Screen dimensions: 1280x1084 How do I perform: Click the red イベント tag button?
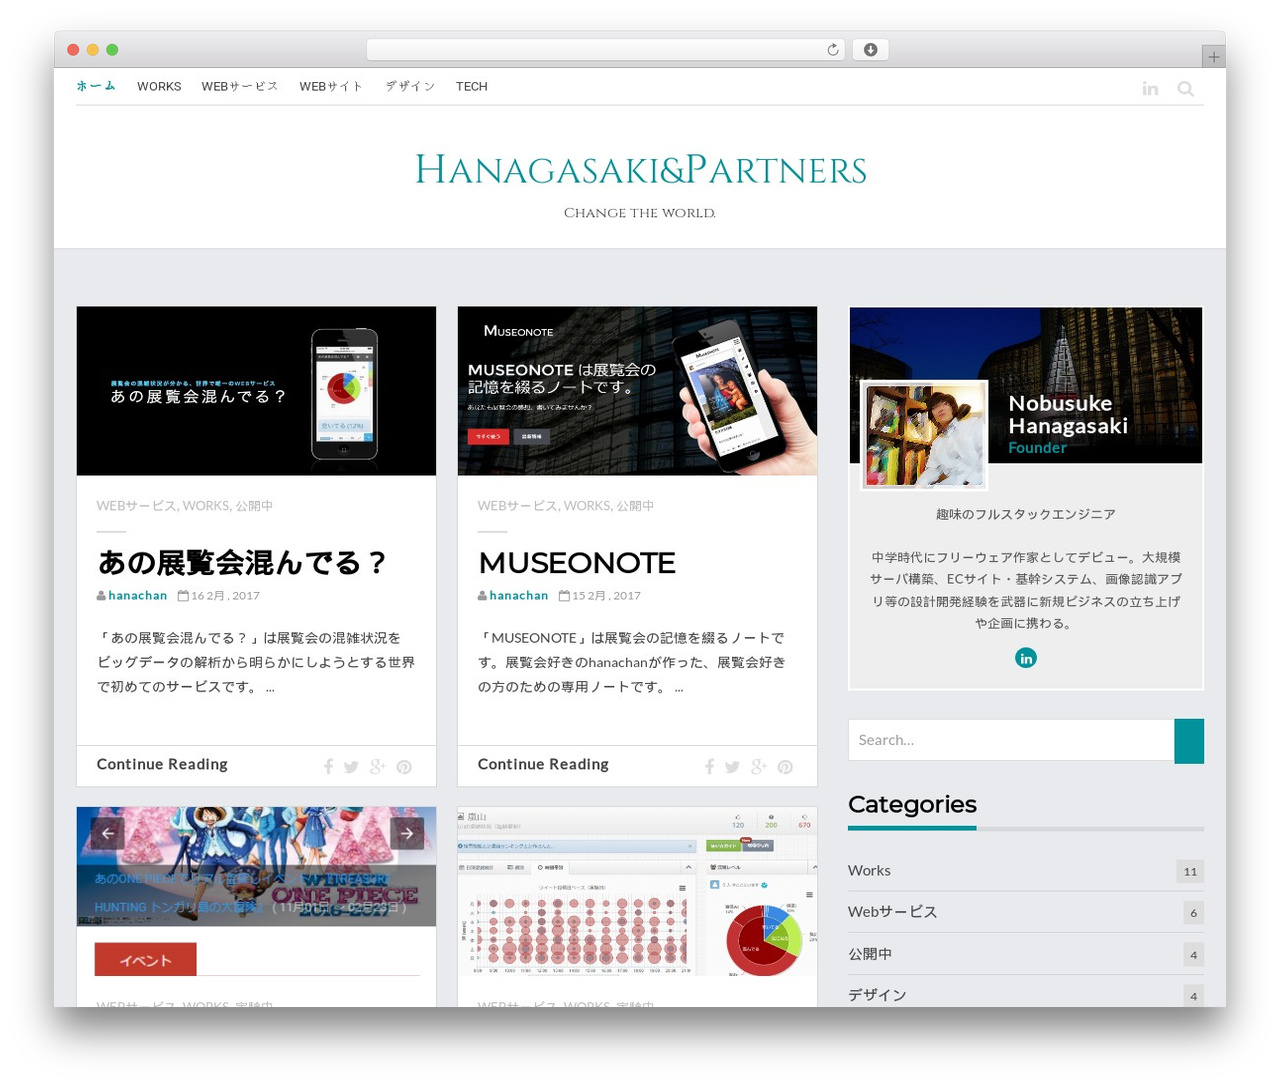point(146,960)
